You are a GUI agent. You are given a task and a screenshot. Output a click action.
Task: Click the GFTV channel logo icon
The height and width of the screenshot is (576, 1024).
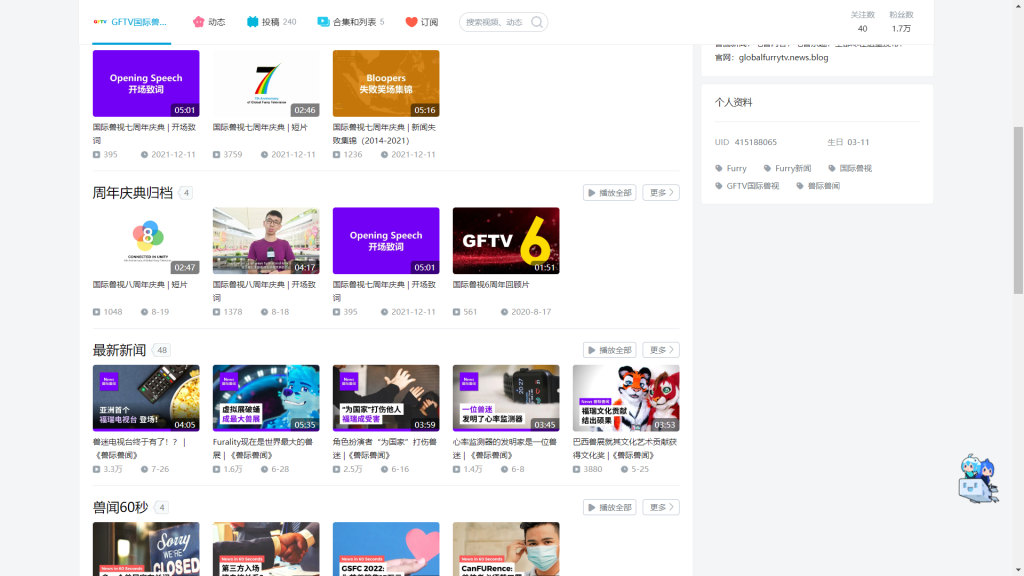[x=99, y=21]
